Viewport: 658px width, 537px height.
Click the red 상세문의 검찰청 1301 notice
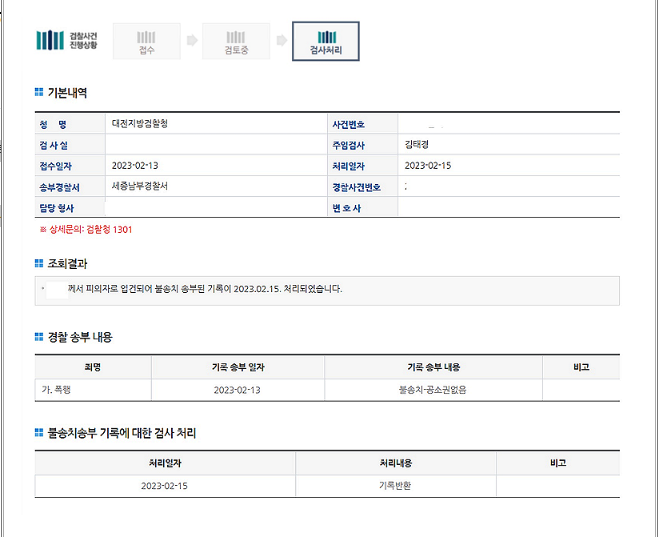85,229
